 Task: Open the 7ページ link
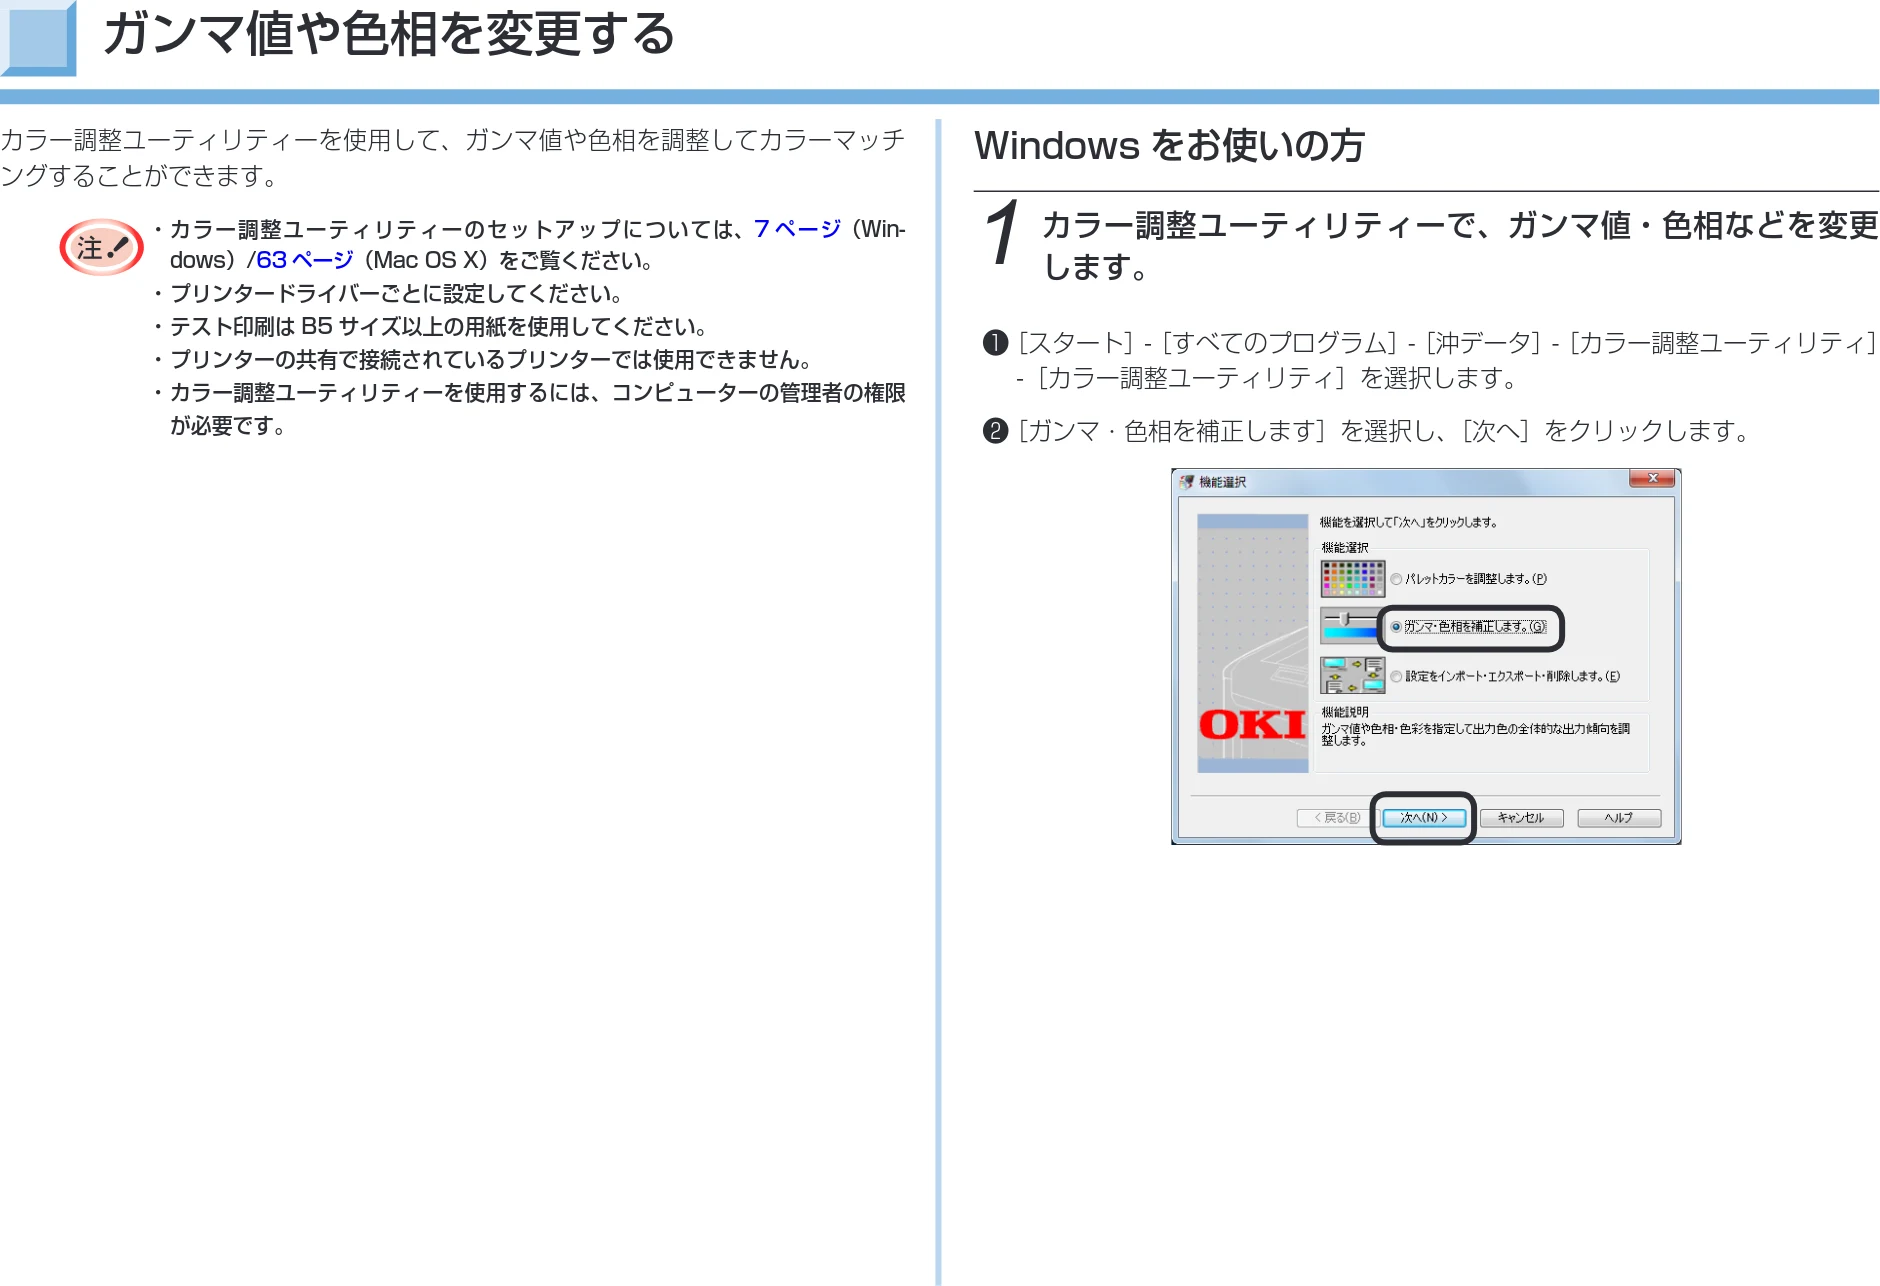(x=797, y=229)
